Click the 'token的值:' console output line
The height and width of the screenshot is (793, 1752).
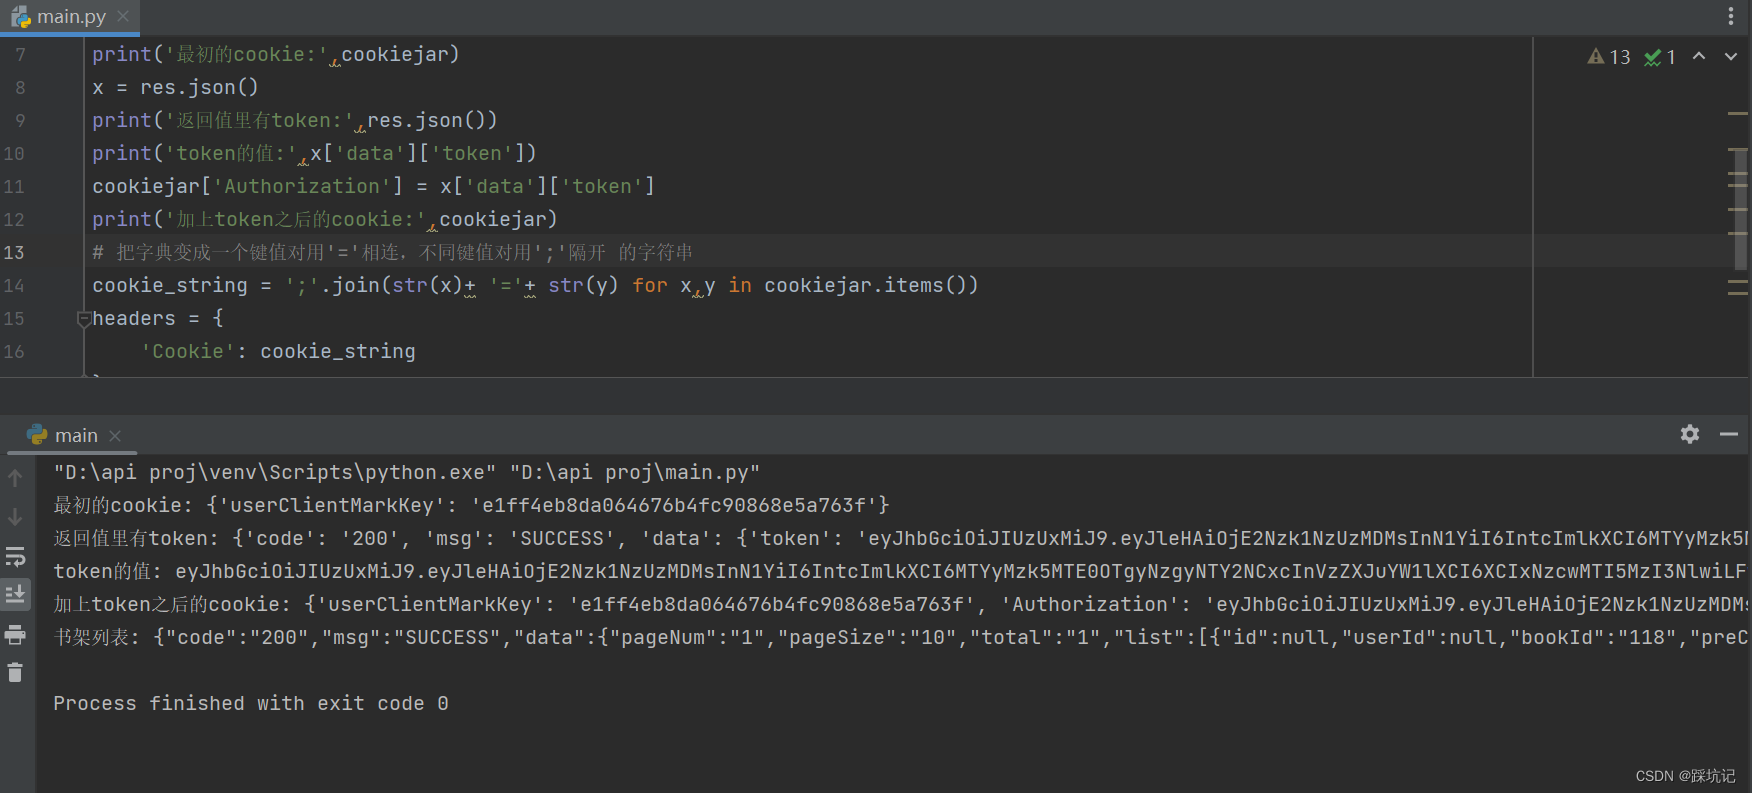click(x=900, y=571)
